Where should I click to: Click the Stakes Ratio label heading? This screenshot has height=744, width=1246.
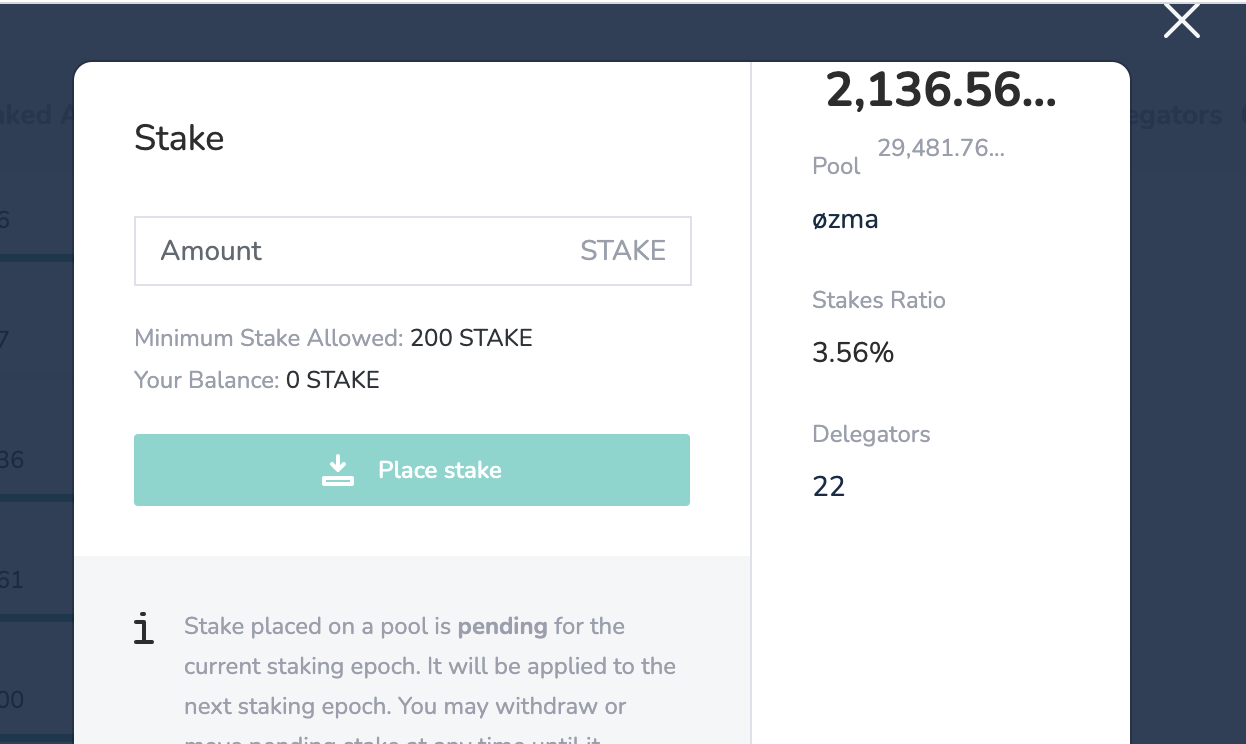coord(879,300)
